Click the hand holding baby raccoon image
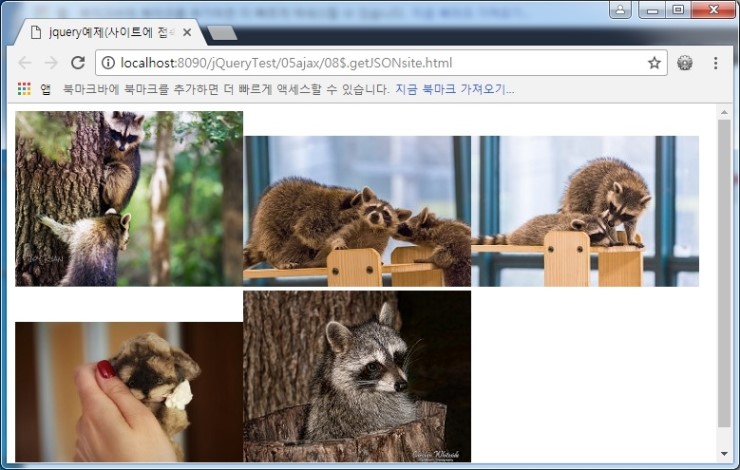This screenshot has width=740, height=470. [129, 391]
